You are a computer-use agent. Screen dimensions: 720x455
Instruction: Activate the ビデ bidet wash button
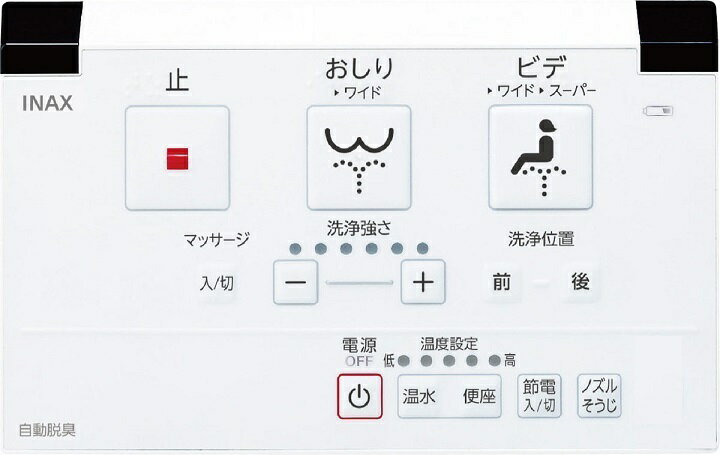click(540, 157)
